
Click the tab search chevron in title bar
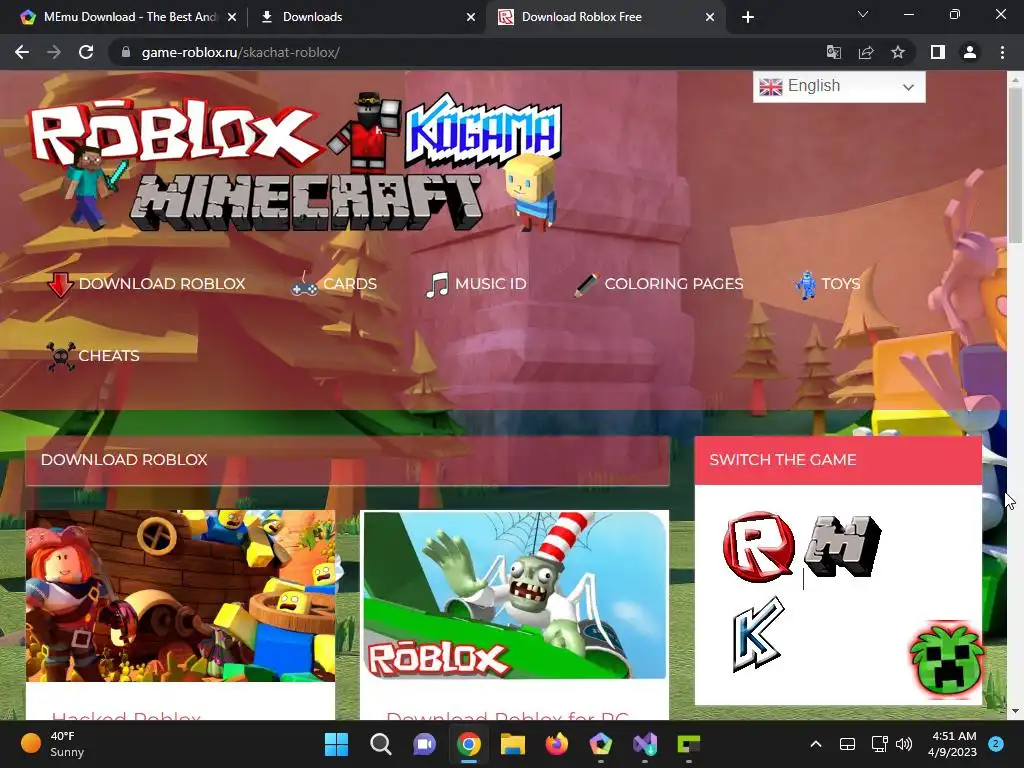click(863, 14)
